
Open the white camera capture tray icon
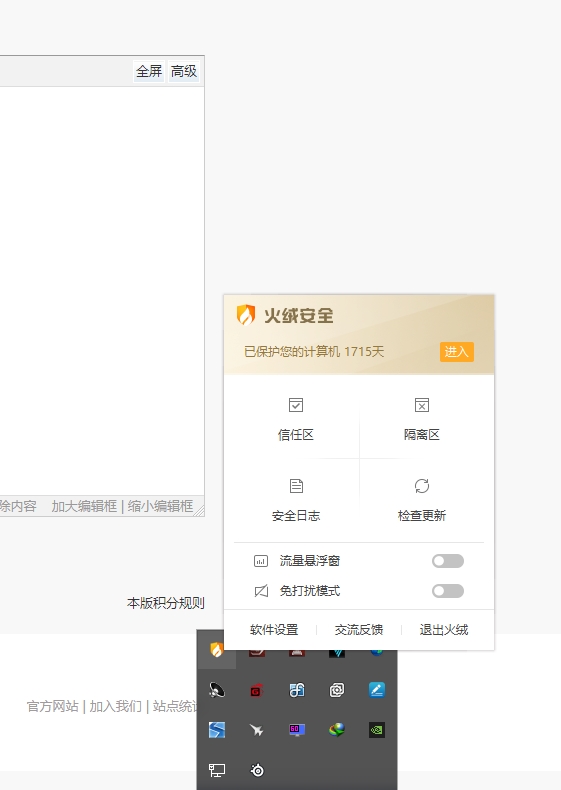click(337, 690)
